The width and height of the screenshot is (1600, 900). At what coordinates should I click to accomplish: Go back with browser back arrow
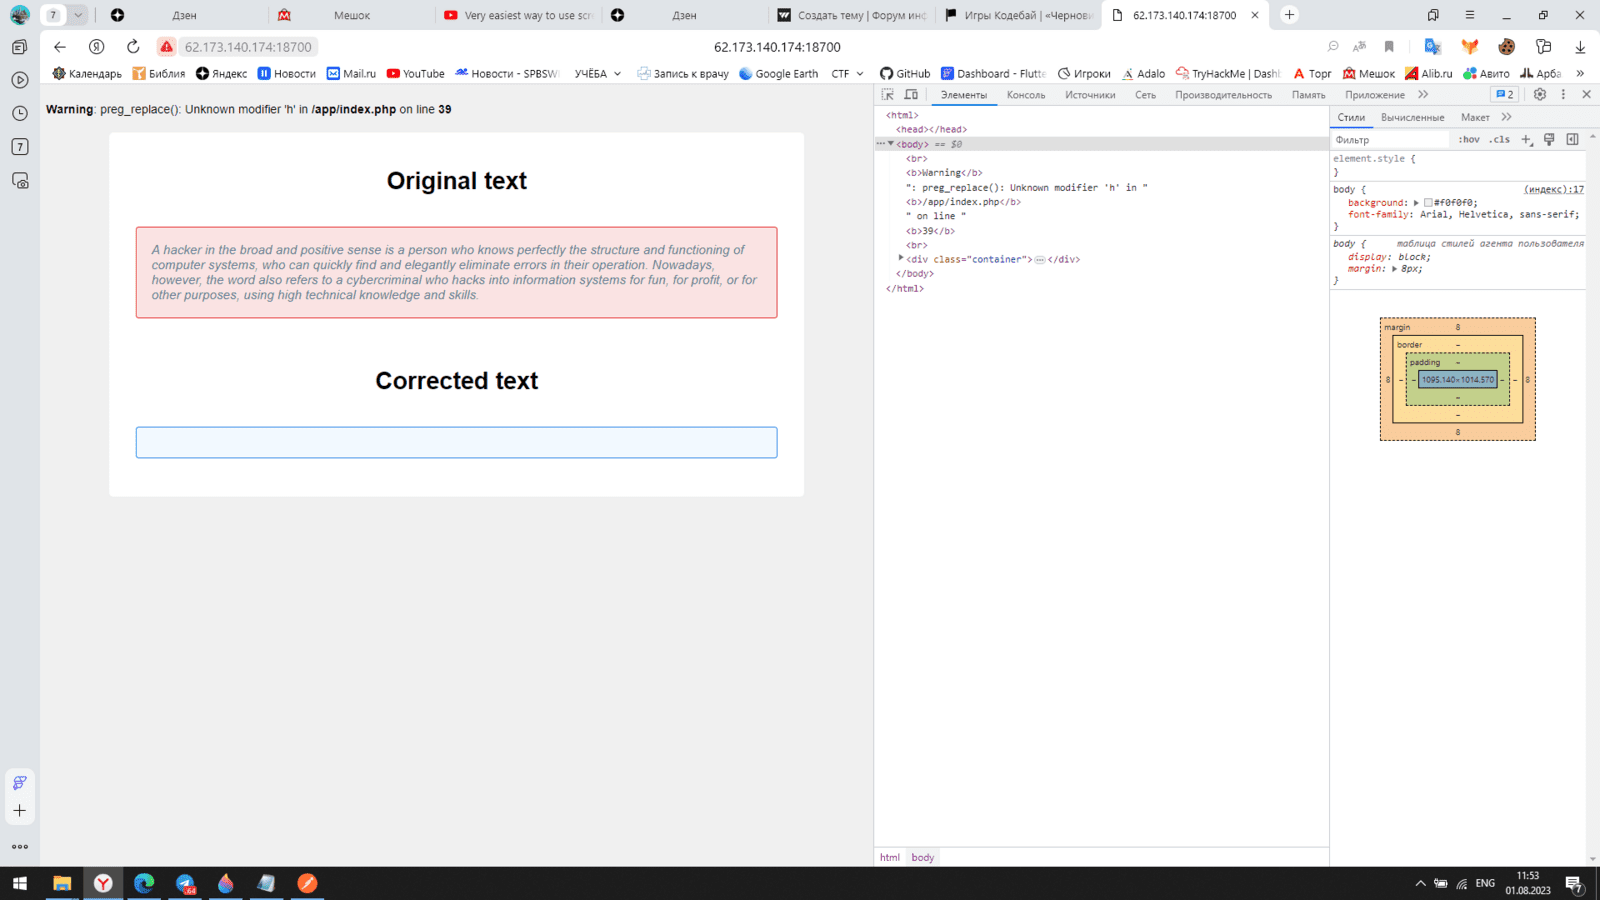[60, 47]
